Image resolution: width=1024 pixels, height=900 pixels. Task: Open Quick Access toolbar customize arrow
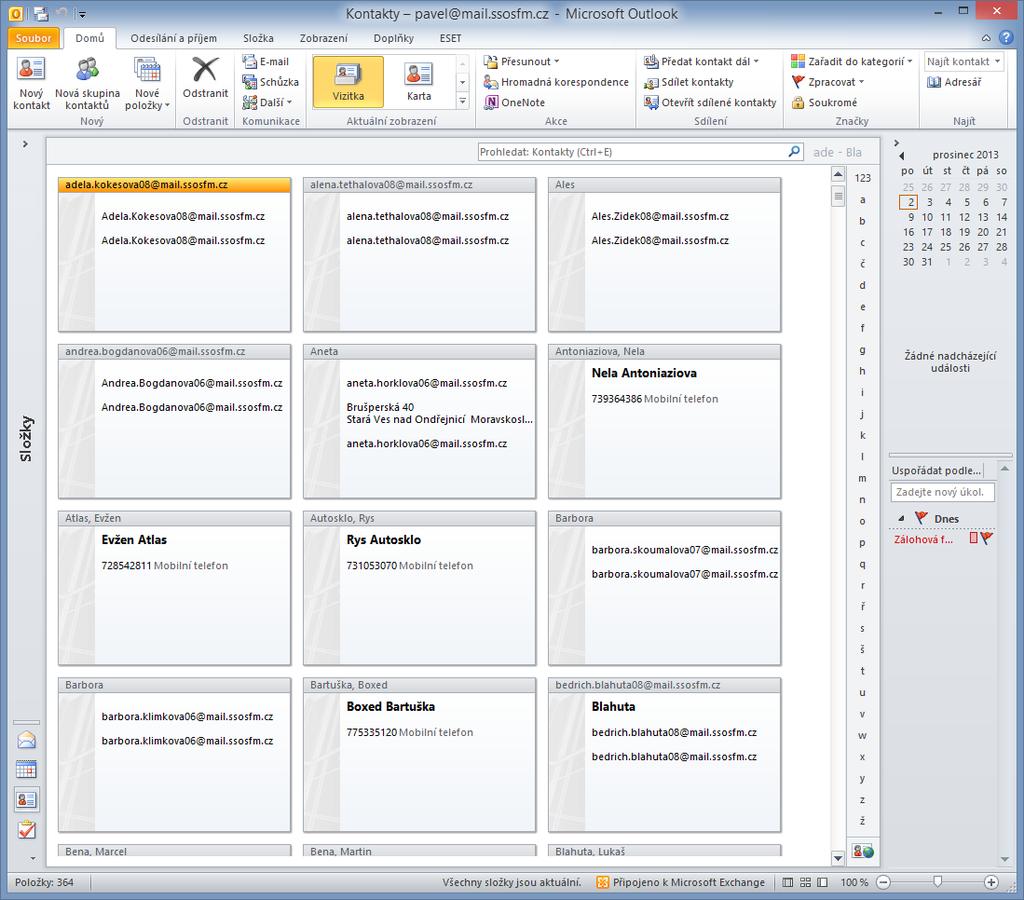point(80,13)
